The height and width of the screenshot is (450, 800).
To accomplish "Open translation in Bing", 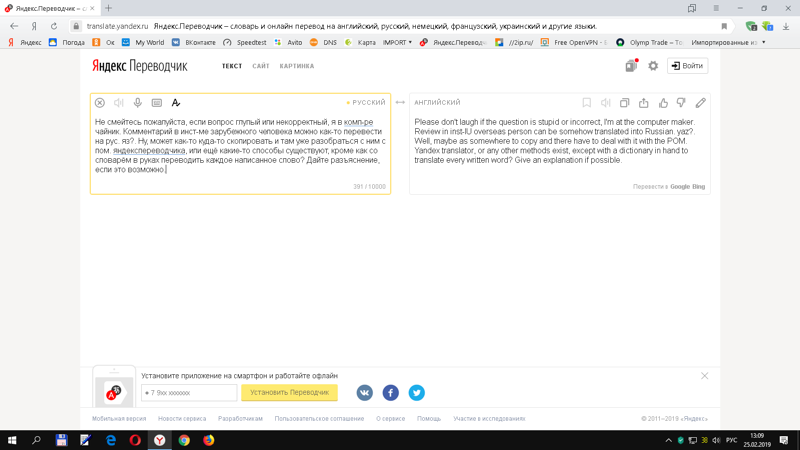I will [698, 187].
